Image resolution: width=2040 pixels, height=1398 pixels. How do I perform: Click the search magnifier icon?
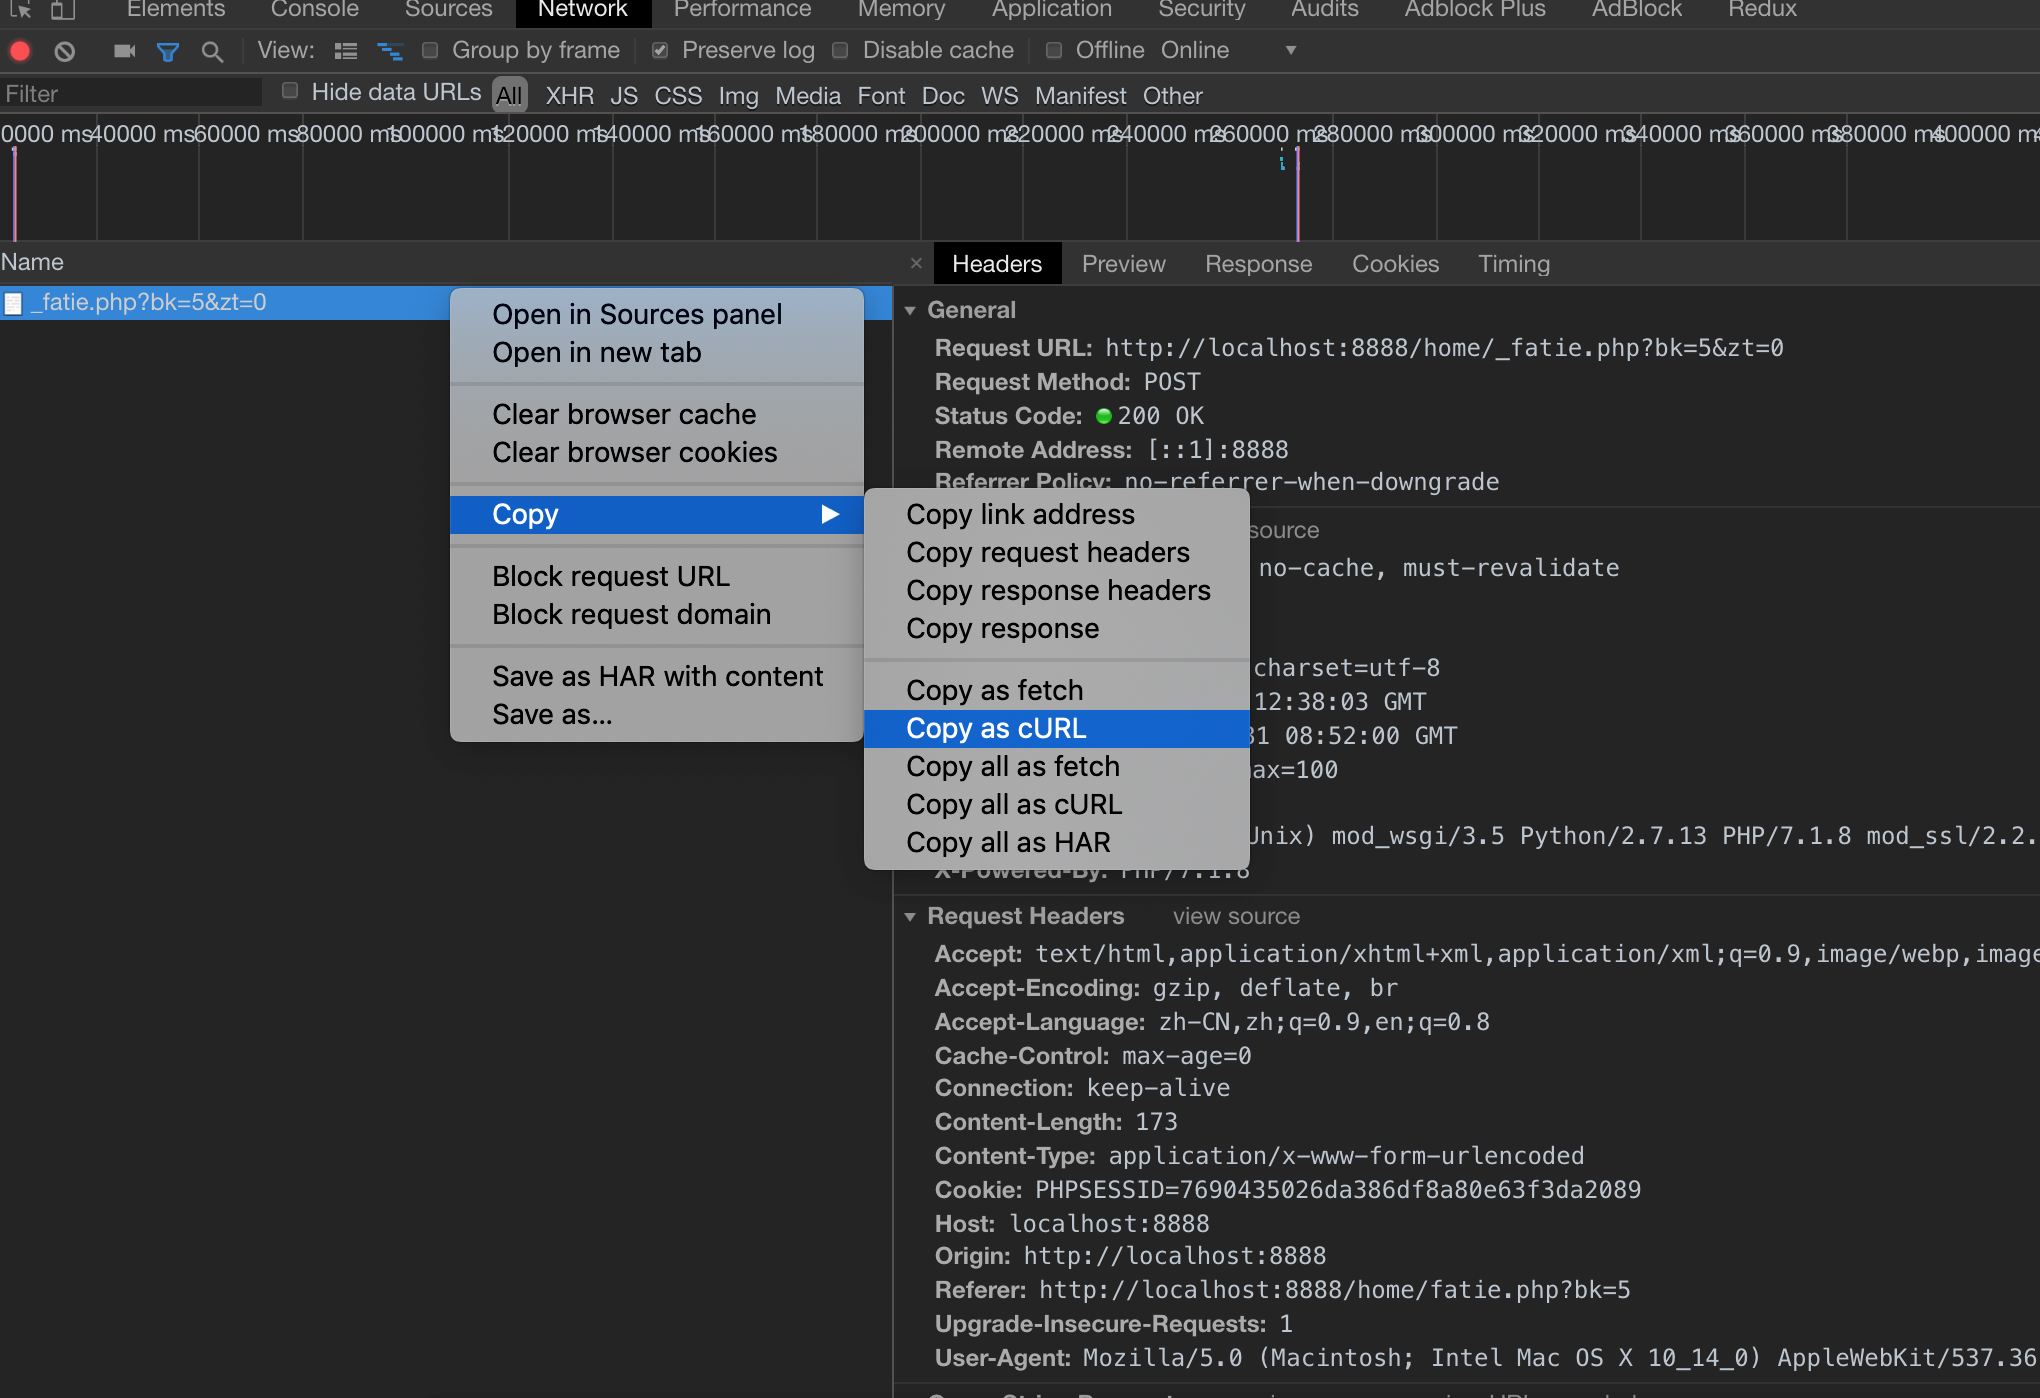[x=212, y=51]
